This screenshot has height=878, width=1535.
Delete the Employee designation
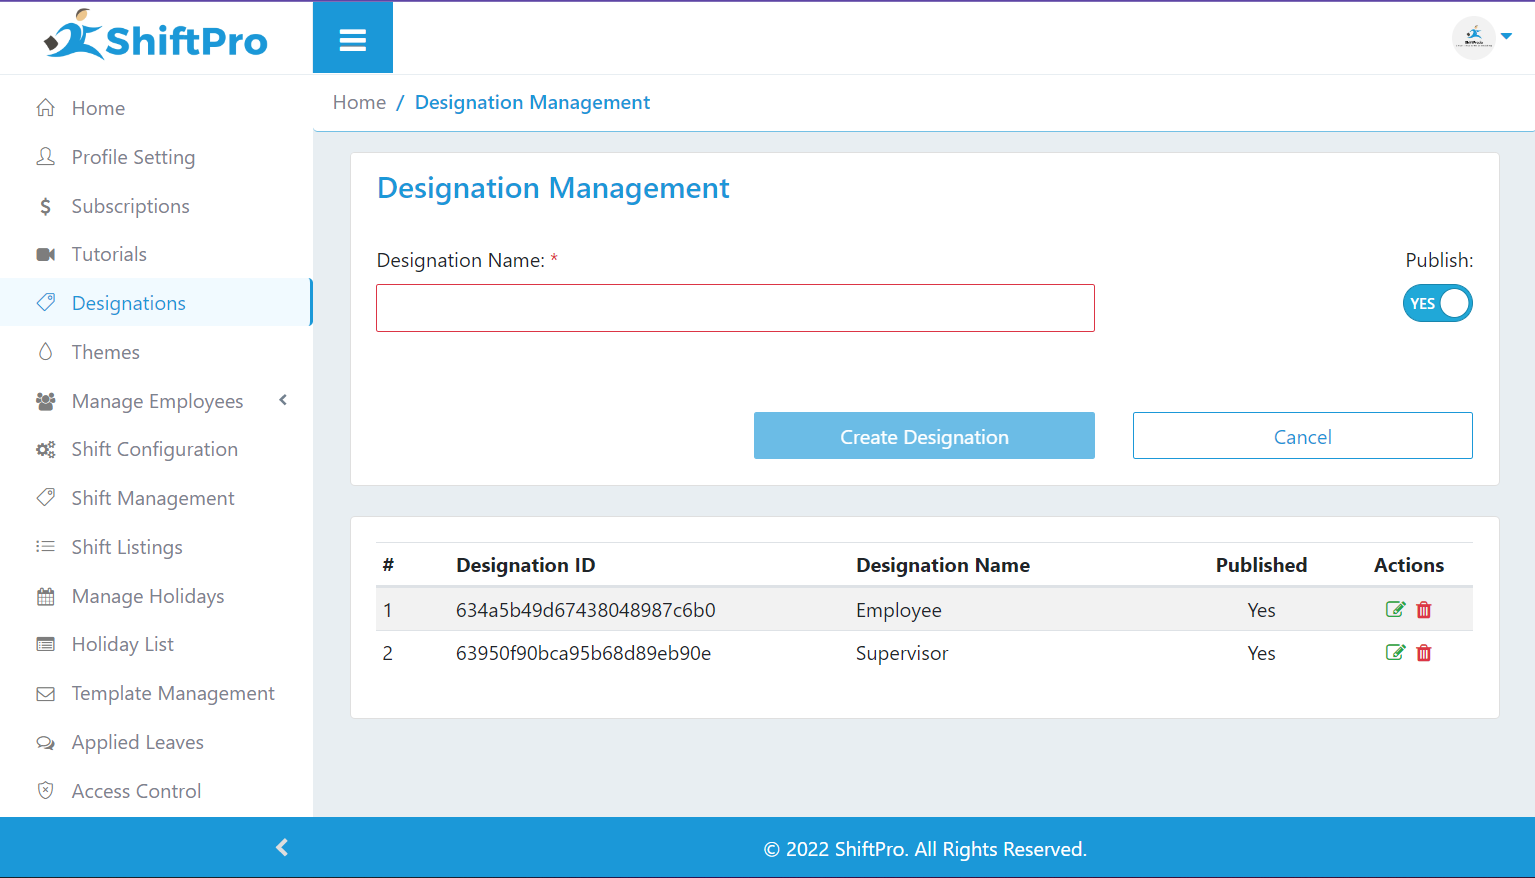tap(1424, 610)
